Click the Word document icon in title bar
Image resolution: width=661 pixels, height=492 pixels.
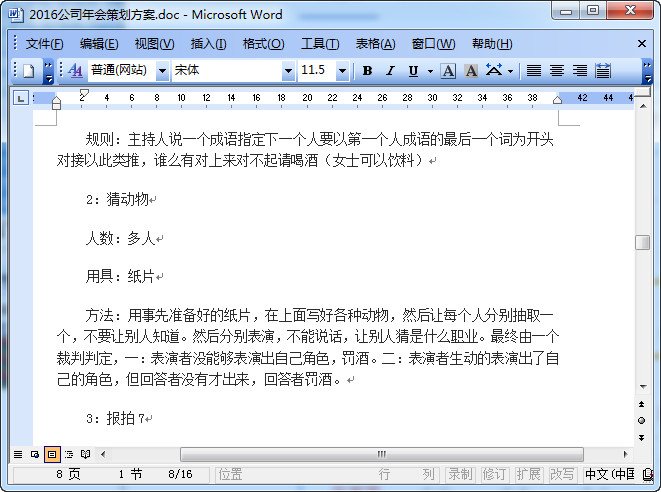(16, 14)
